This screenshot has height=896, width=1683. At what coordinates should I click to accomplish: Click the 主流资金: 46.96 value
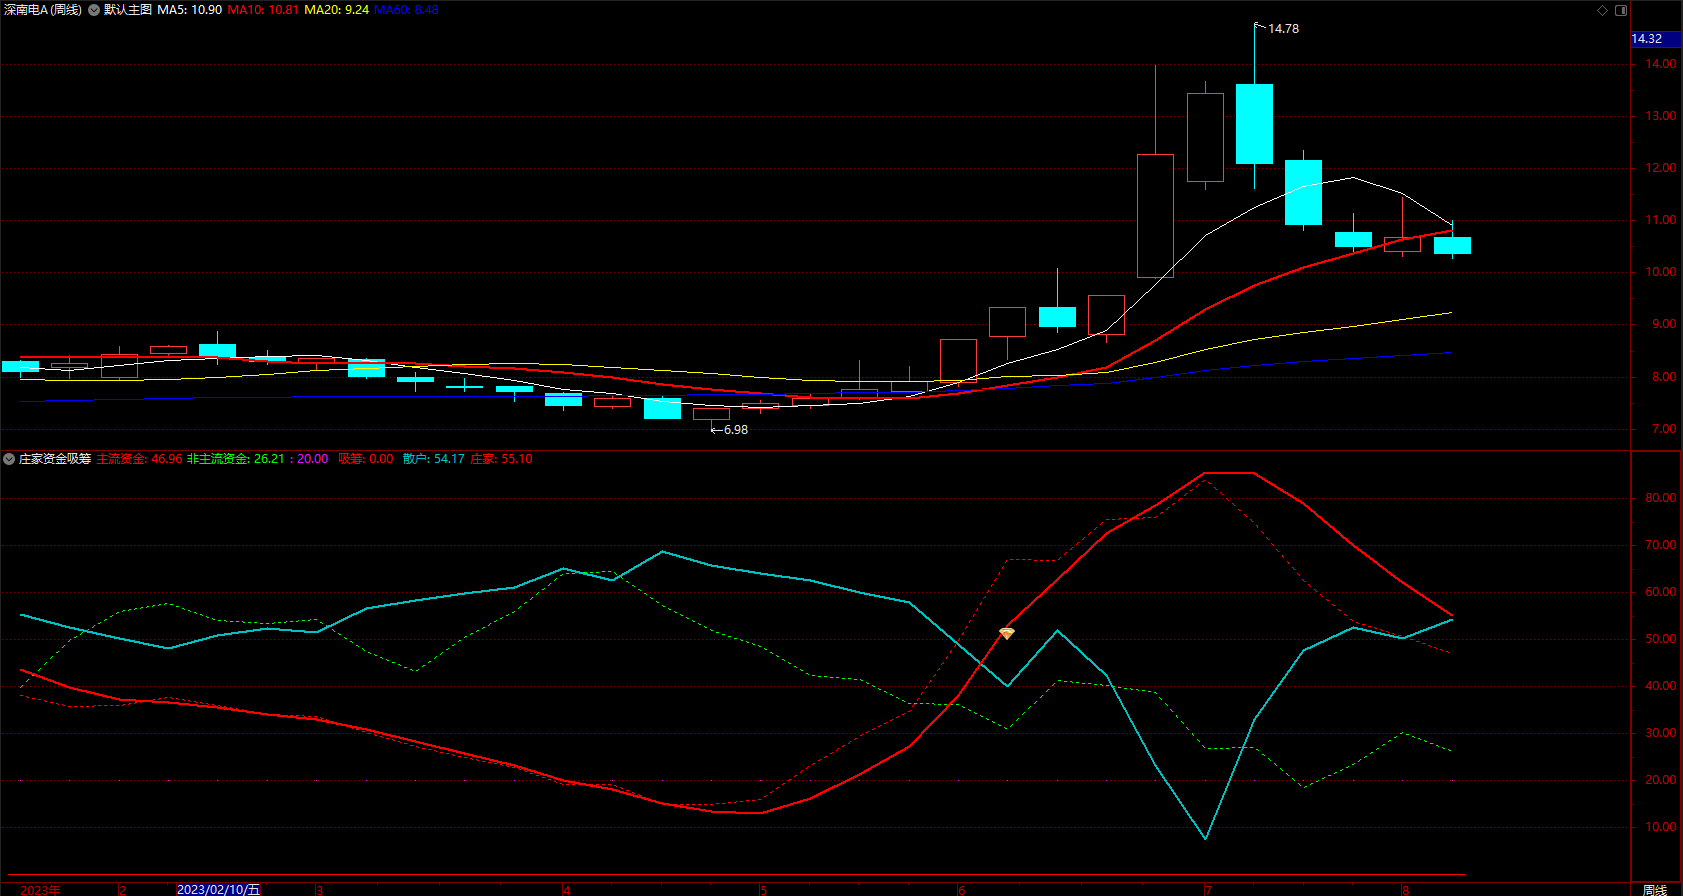pos(139,459)
